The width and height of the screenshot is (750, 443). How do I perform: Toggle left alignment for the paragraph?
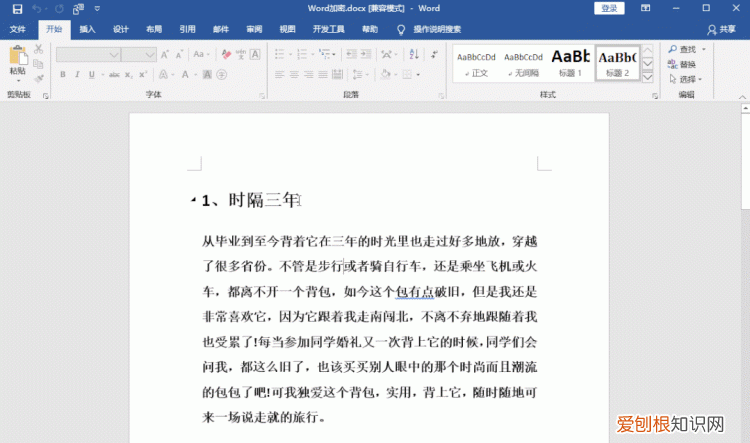click(280, 75)
